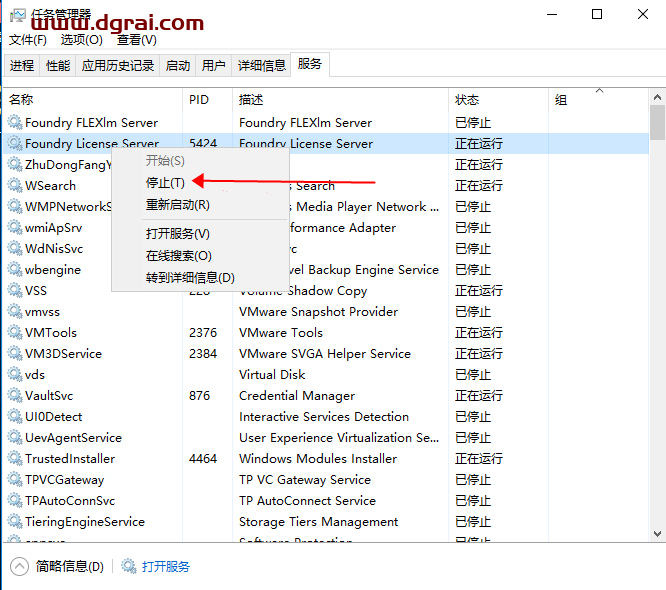Switch to the 性能 tab
Viewport: 666px width, 590px height.
58,66
